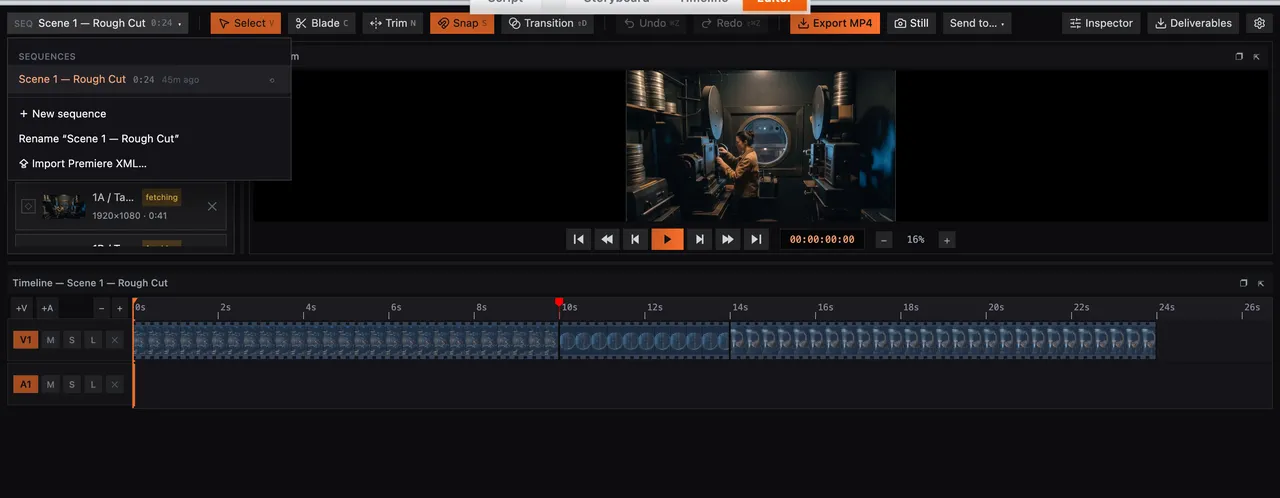Image resolution: width=1280 pixels, height=498 pixels.
Task: Open the Transition tool
Action: coord(547,23)
